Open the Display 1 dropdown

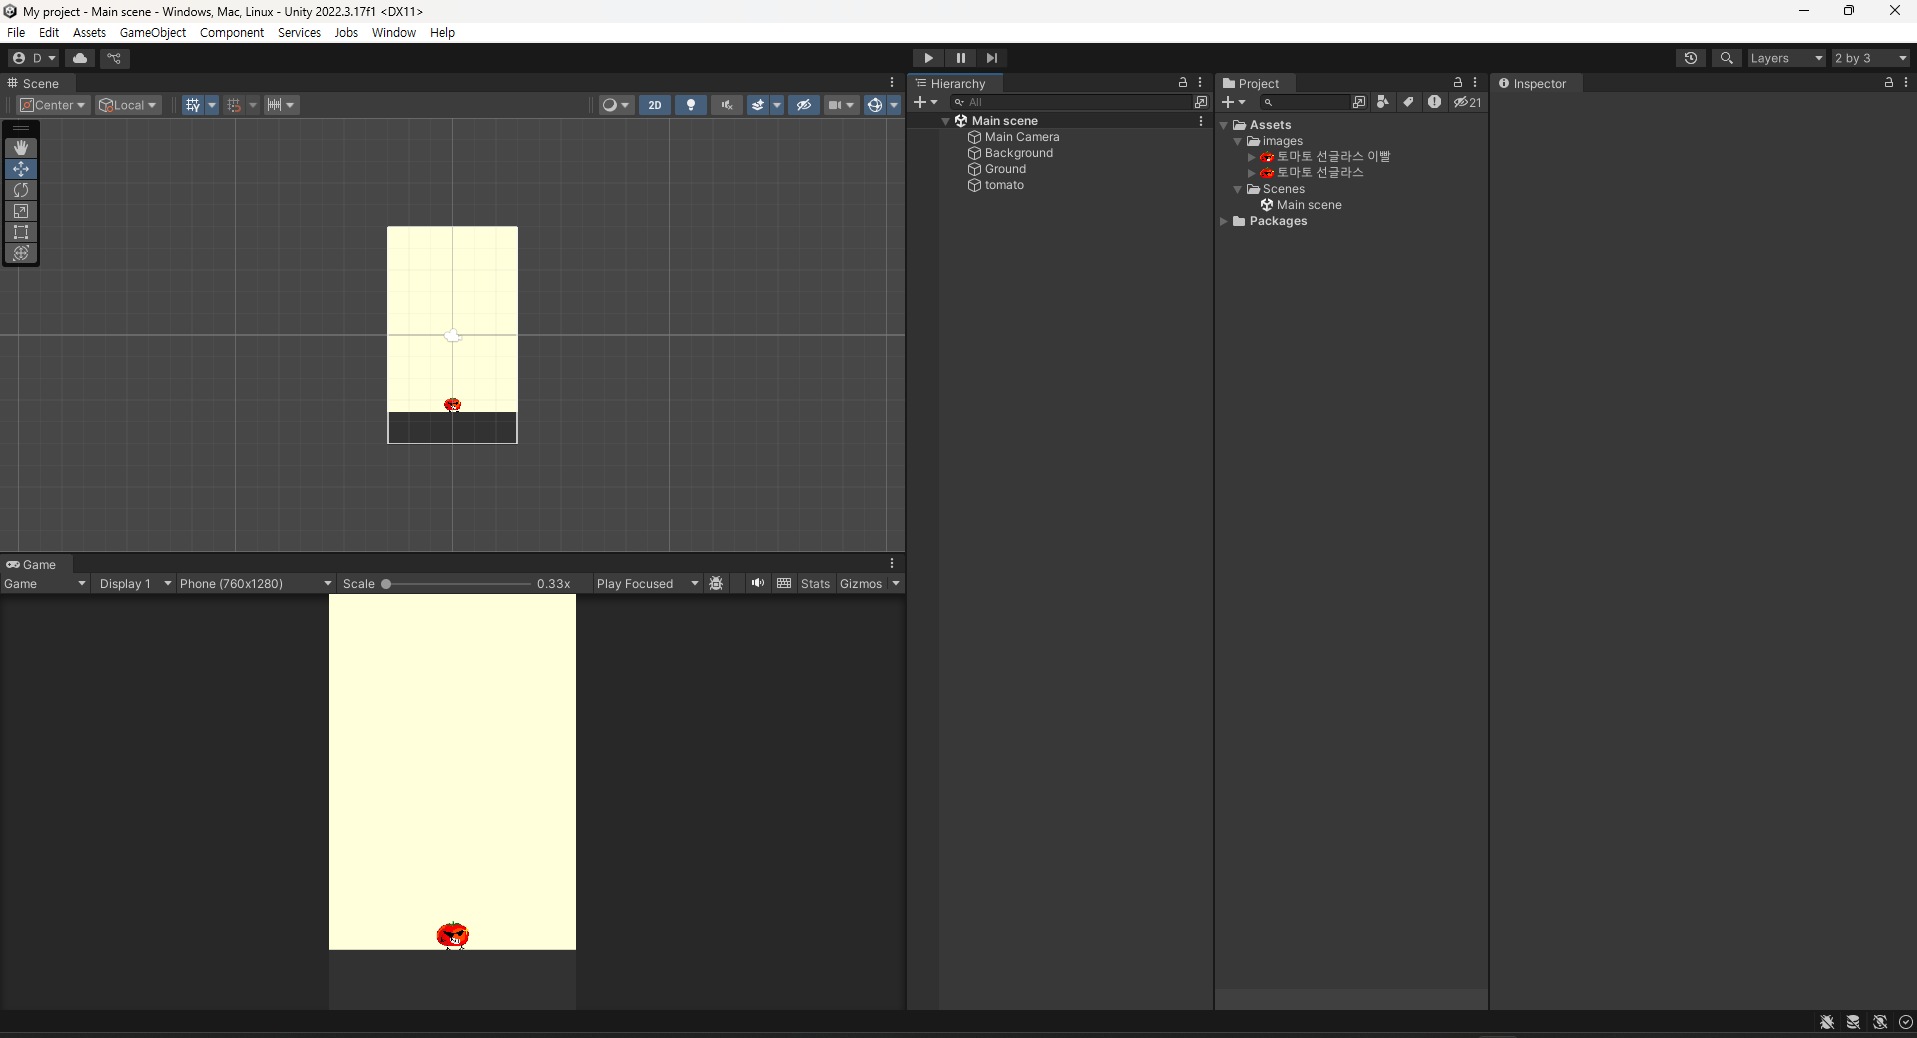[135, 584]
